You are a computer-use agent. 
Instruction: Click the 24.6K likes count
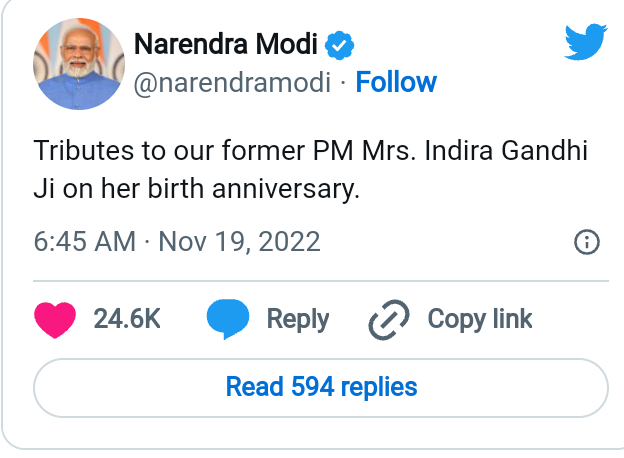(x=127, y=319)
